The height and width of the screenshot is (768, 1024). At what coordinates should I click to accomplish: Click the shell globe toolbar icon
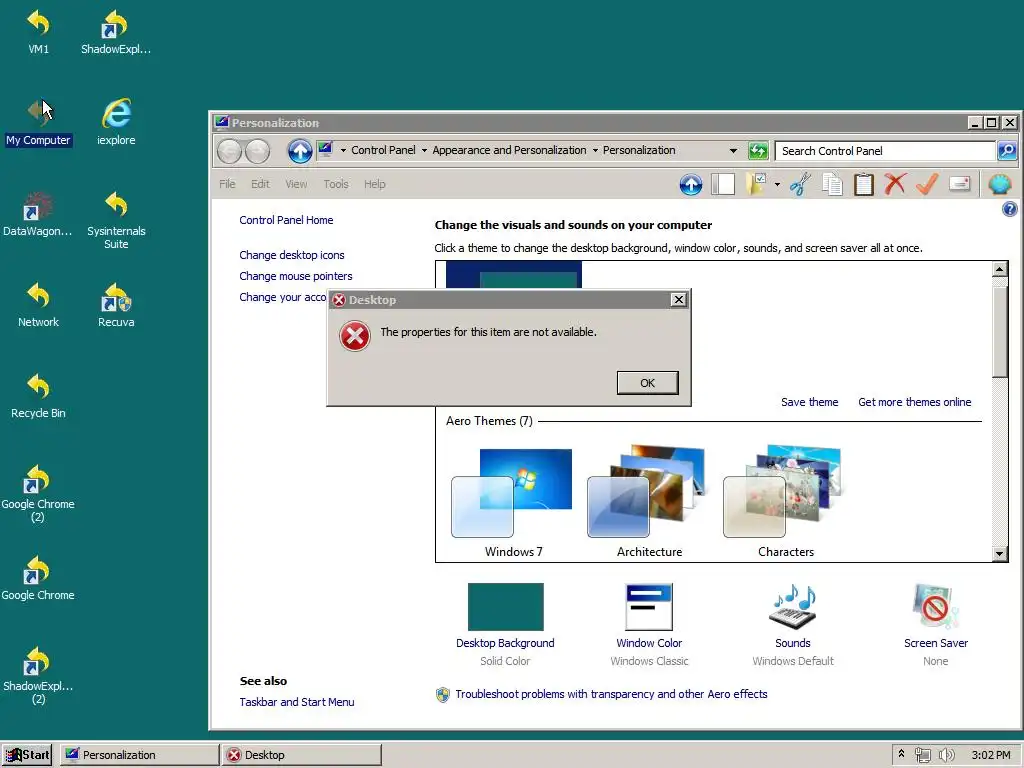click(1000, 184)
